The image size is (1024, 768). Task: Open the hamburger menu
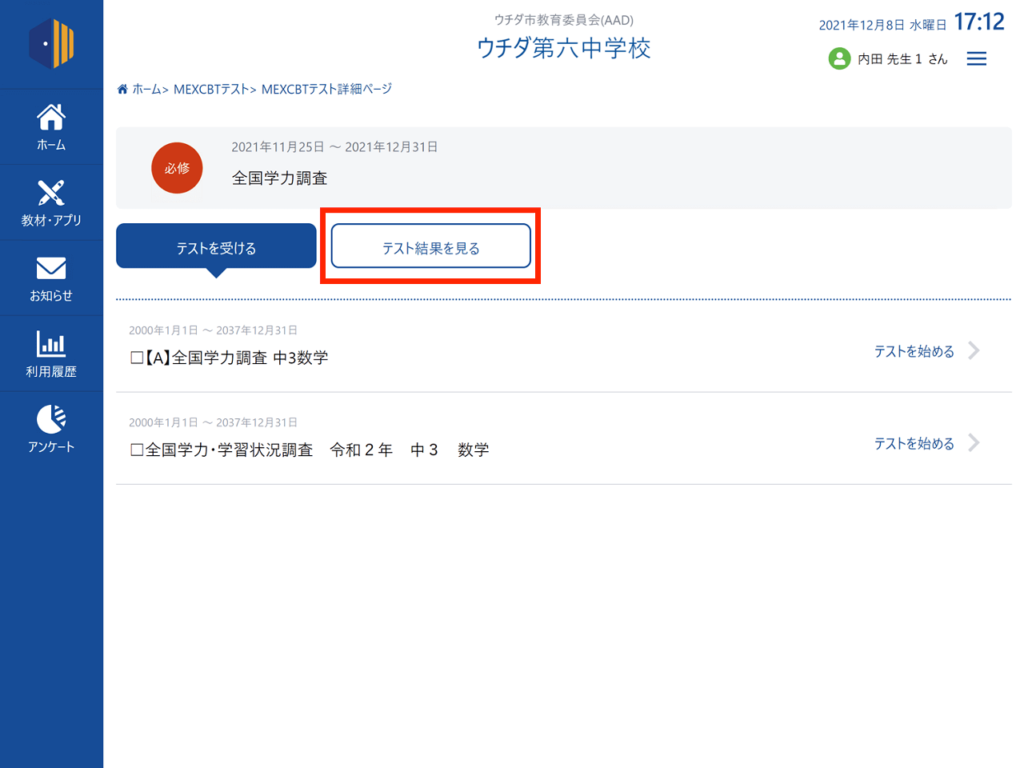[976, 59]
